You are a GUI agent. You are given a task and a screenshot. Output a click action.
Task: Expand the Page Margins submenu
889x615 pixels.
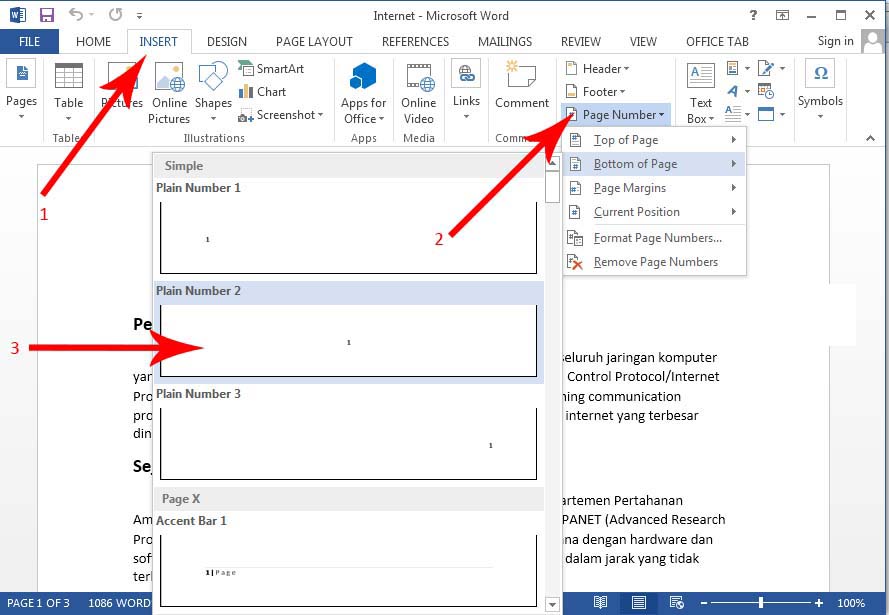tap(654, 188)
